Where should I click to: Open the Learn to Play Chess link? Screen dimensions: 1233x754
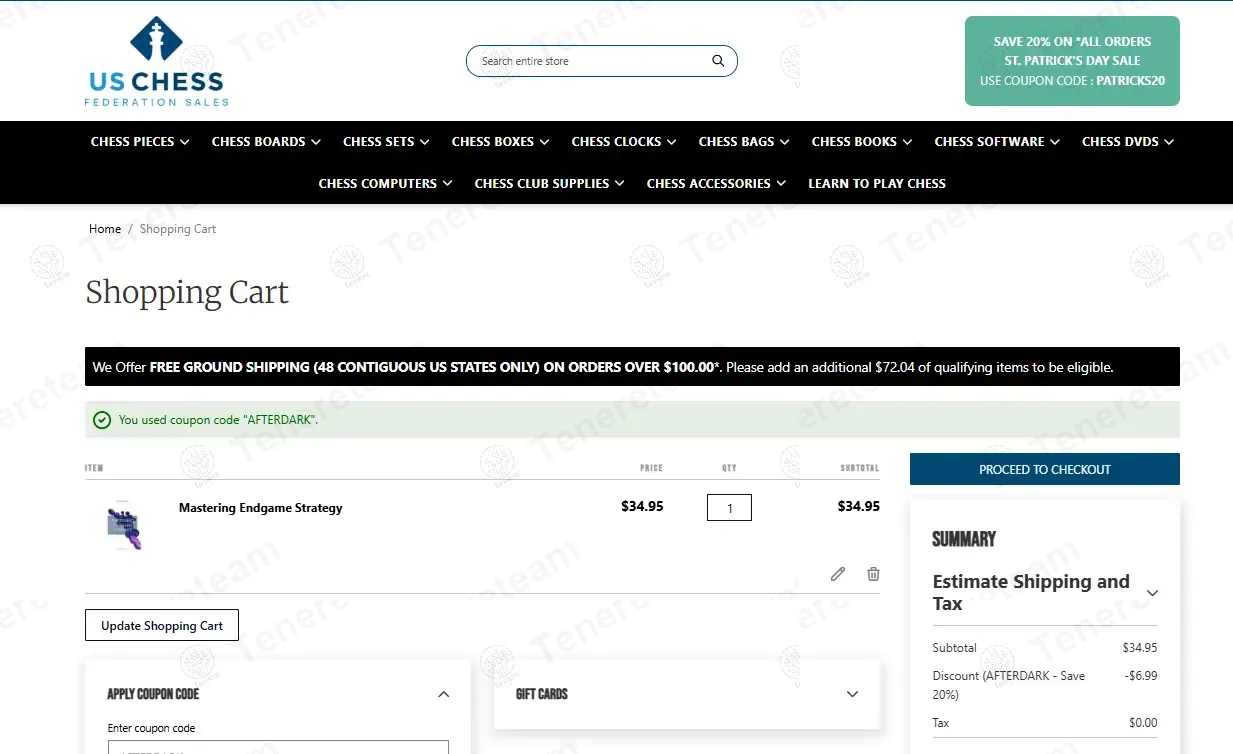coord(877,184)
